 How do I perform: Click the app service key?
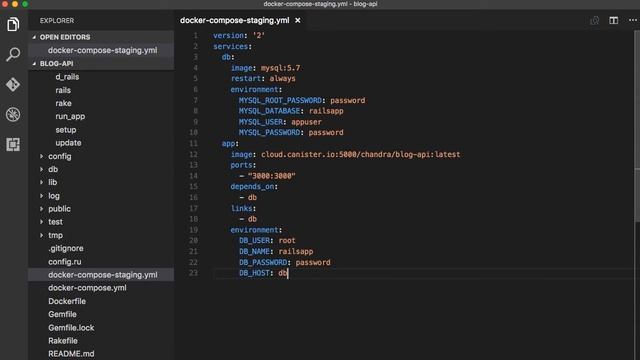tap(228, 144)
